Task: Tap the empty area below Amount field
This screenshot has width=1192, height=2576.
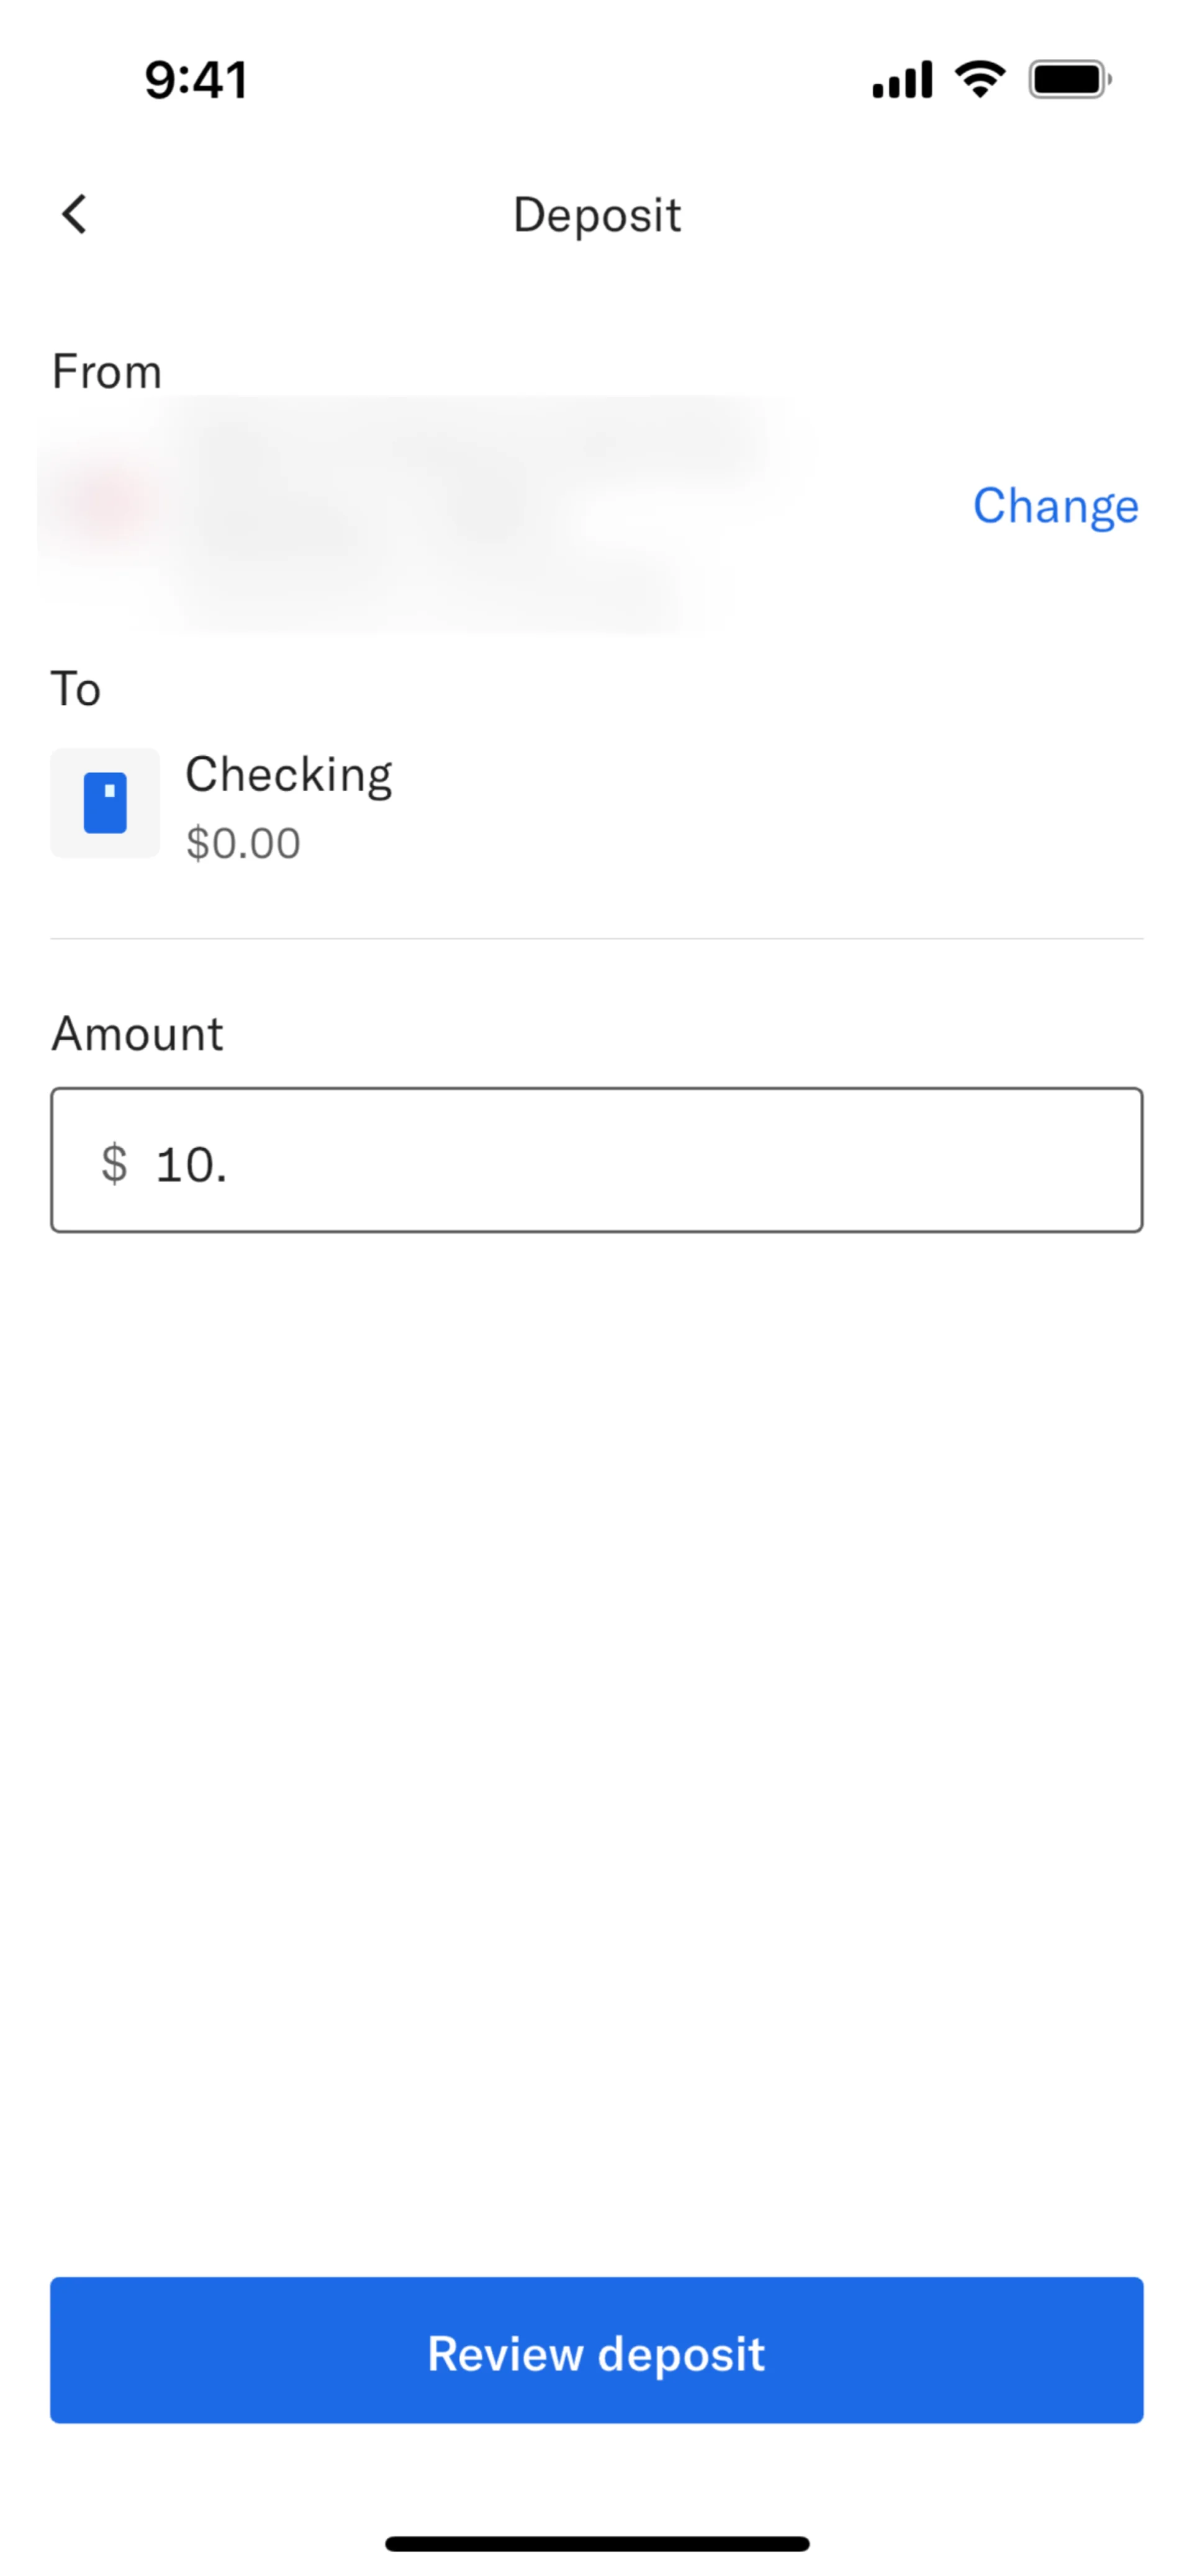Action: [597, 1700]
